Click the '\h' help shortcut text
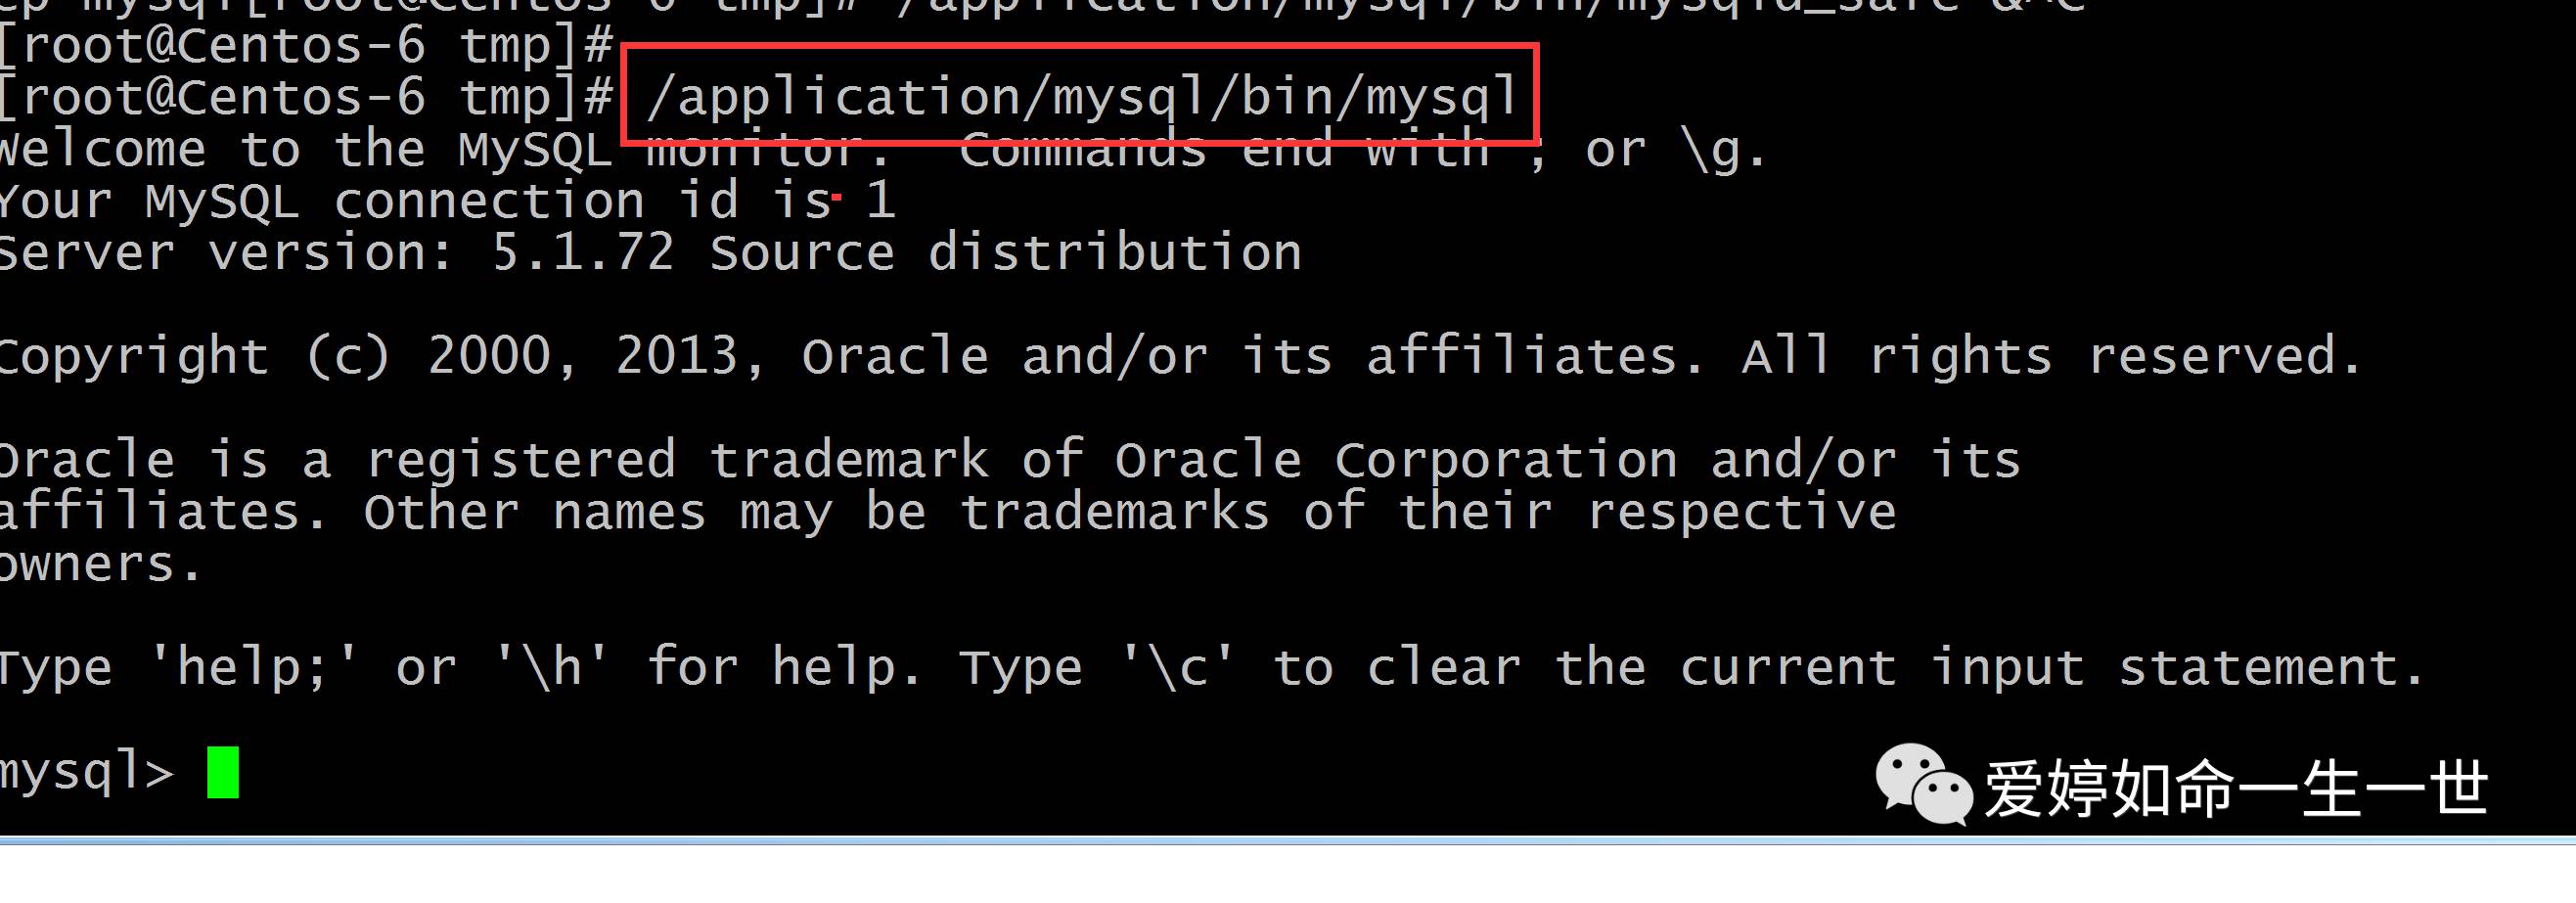 click(x=552, y=668)
